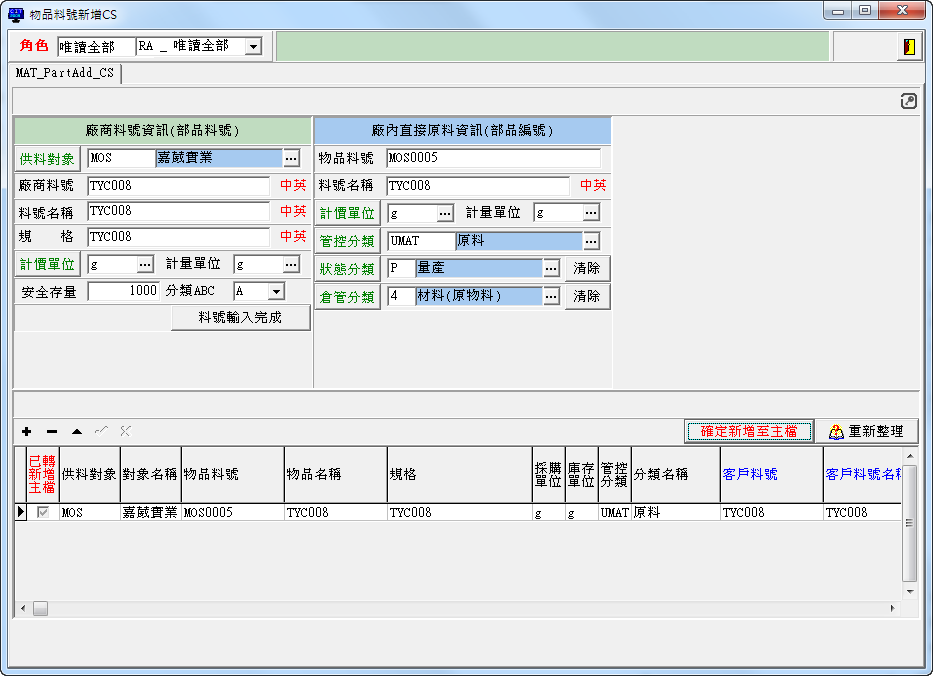Click the 確定新增至主檔 button
Image resolution: width=933 pixels, height=676 pixels.
coord(749,431)
